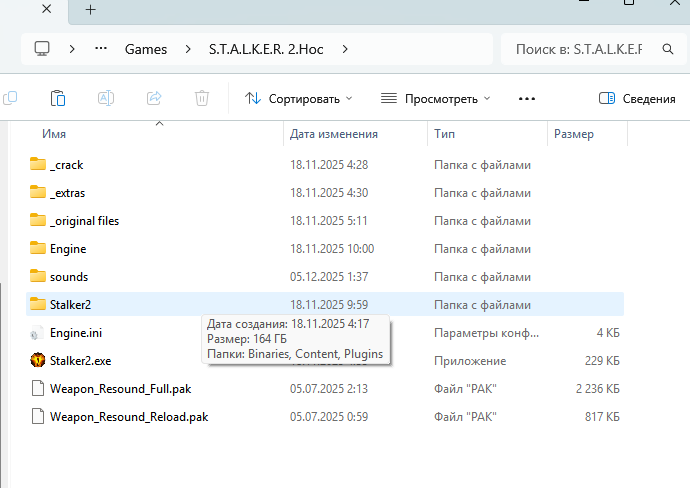
Task: Select the sounds folder icon
Action: pyautogui.click(x=38, y=276)
